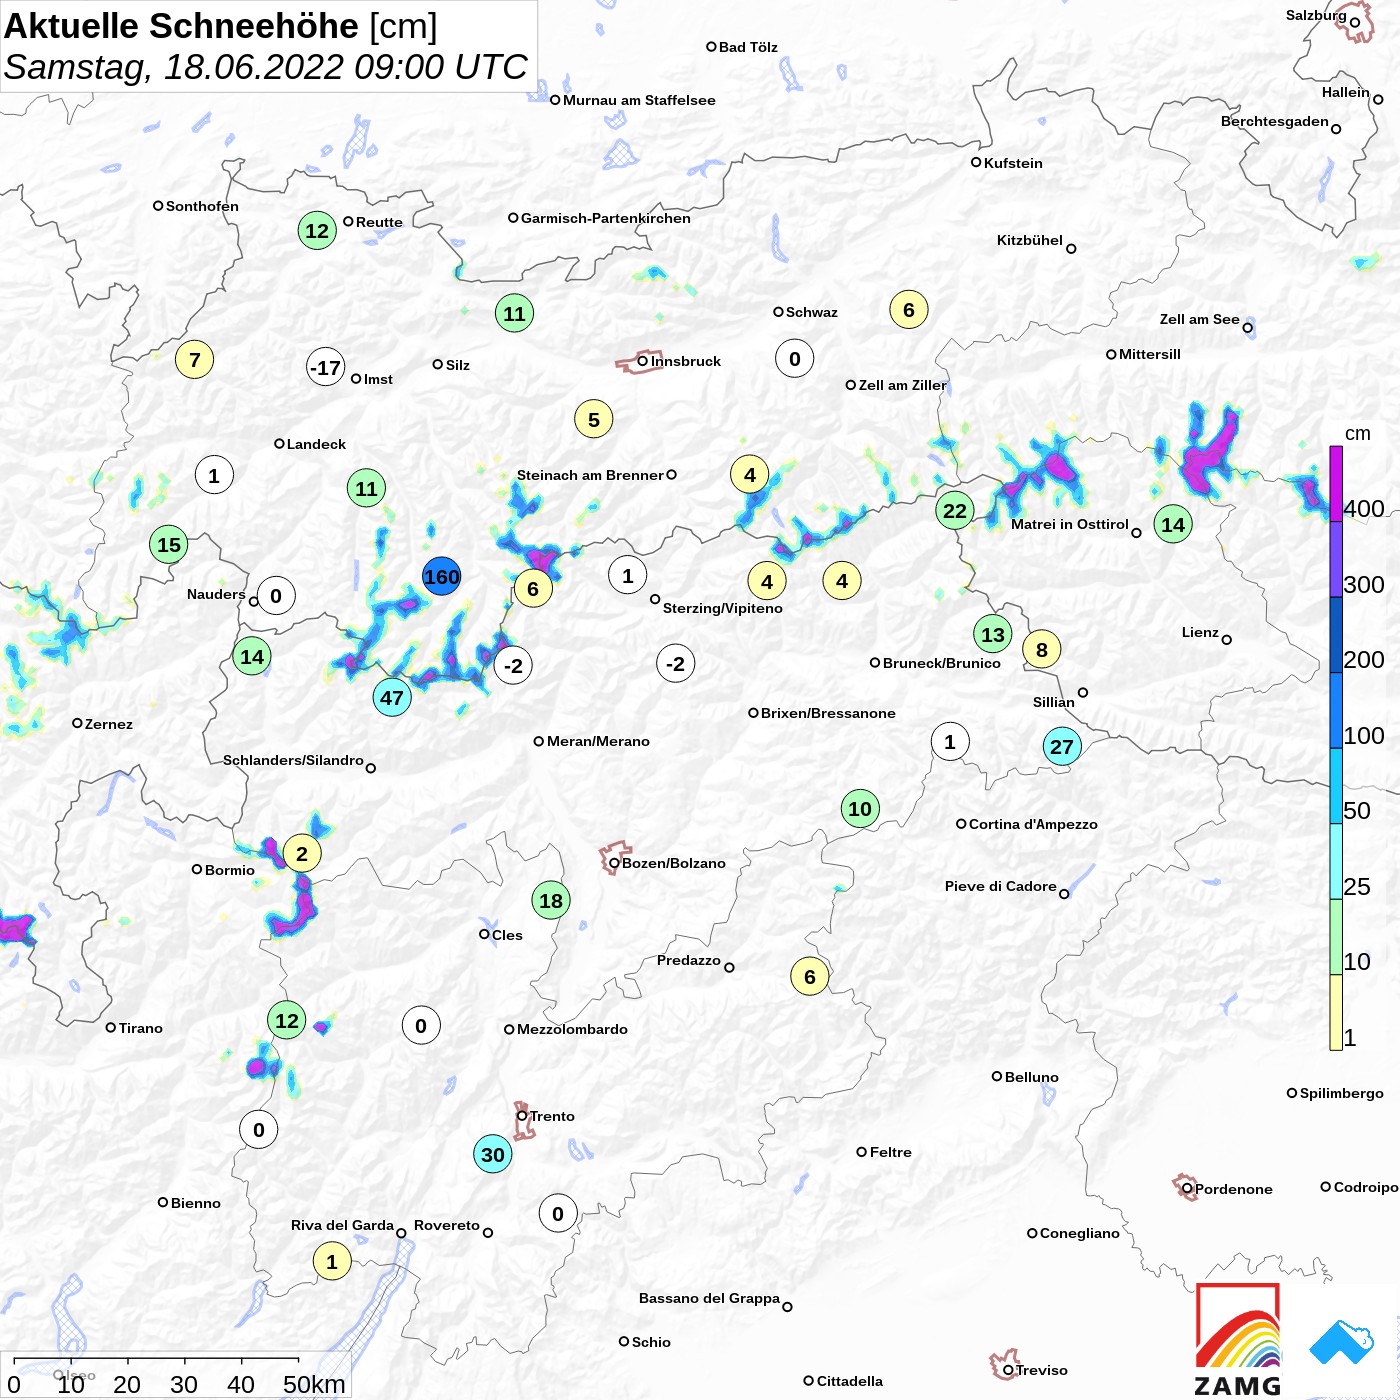Click the Kitzbühel town label

1029,240
